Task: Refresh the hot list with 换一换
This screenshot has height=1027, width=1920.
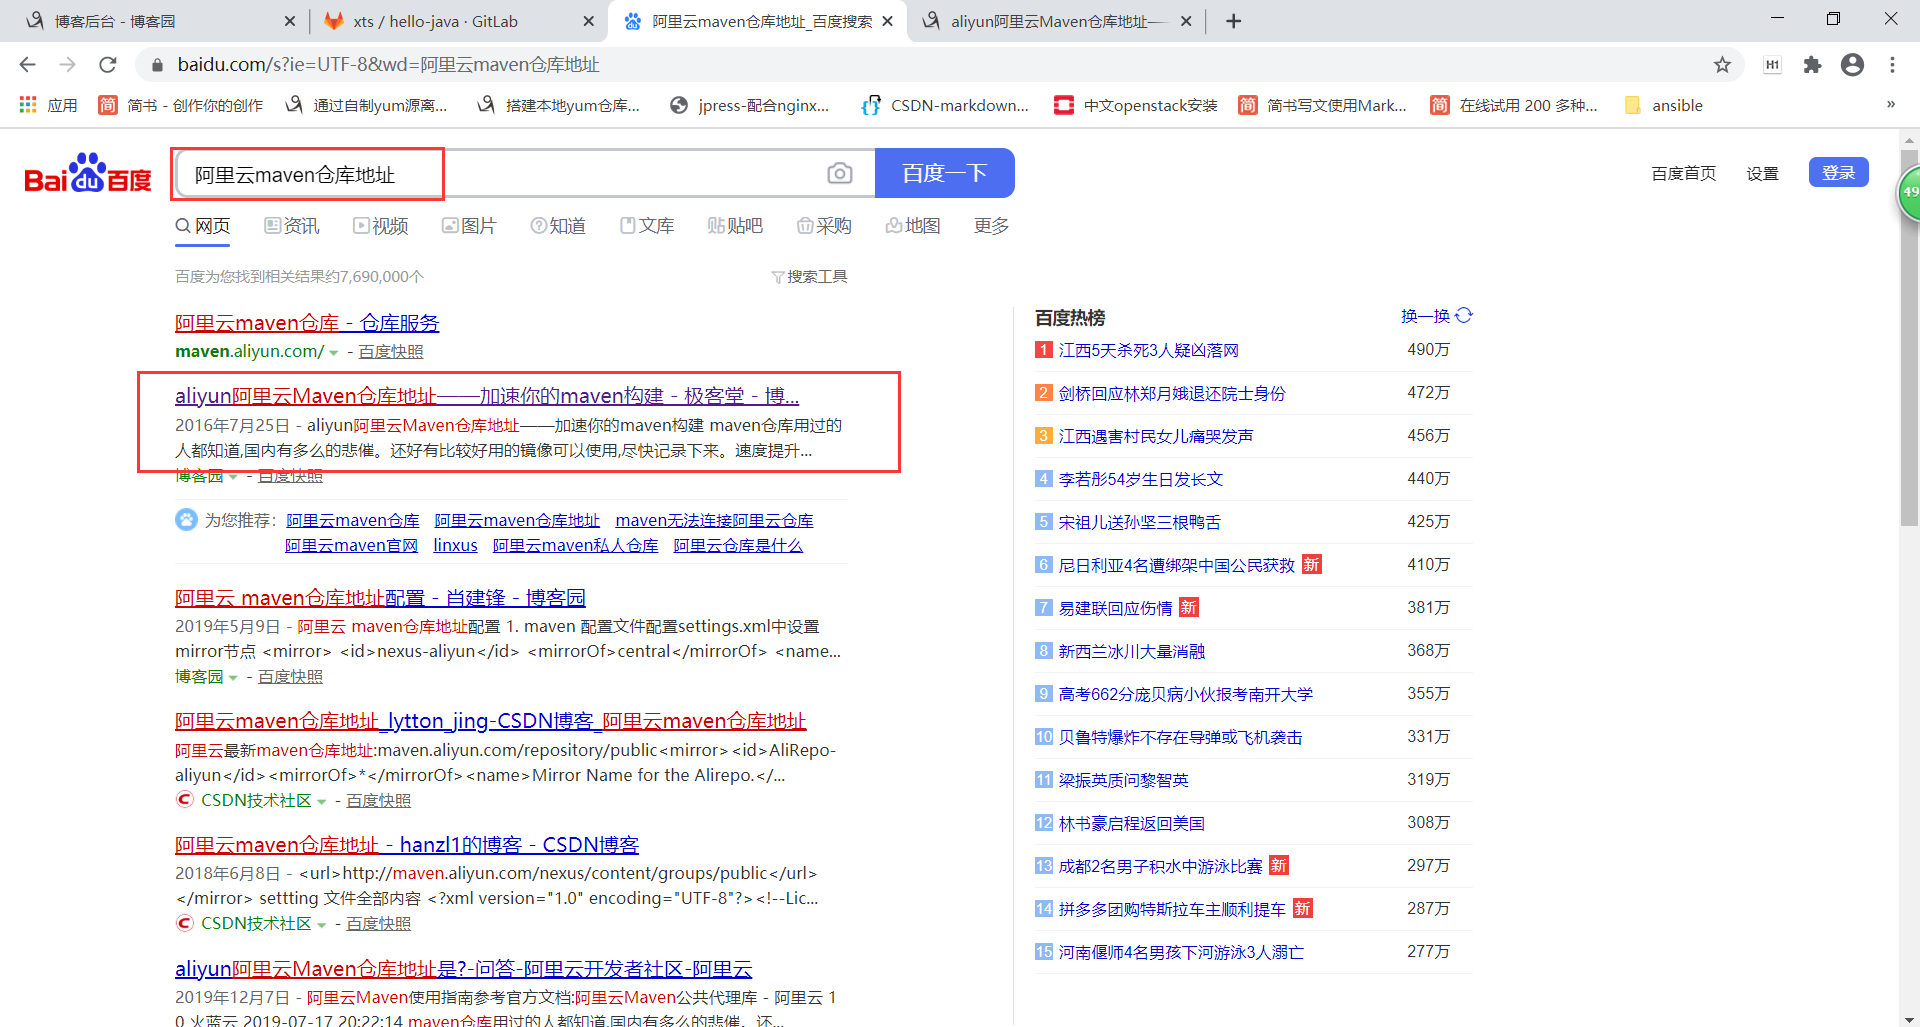Action: pos(1437,316)
